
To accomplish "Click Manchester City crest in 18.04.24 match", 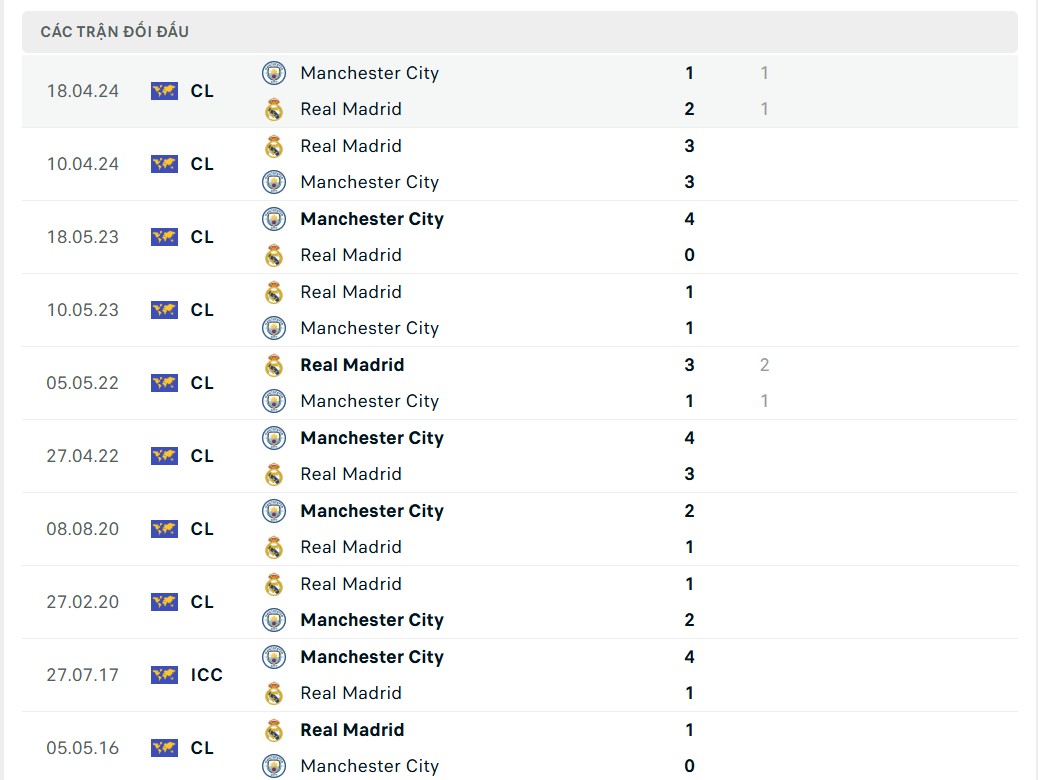I will pos(274,73).
